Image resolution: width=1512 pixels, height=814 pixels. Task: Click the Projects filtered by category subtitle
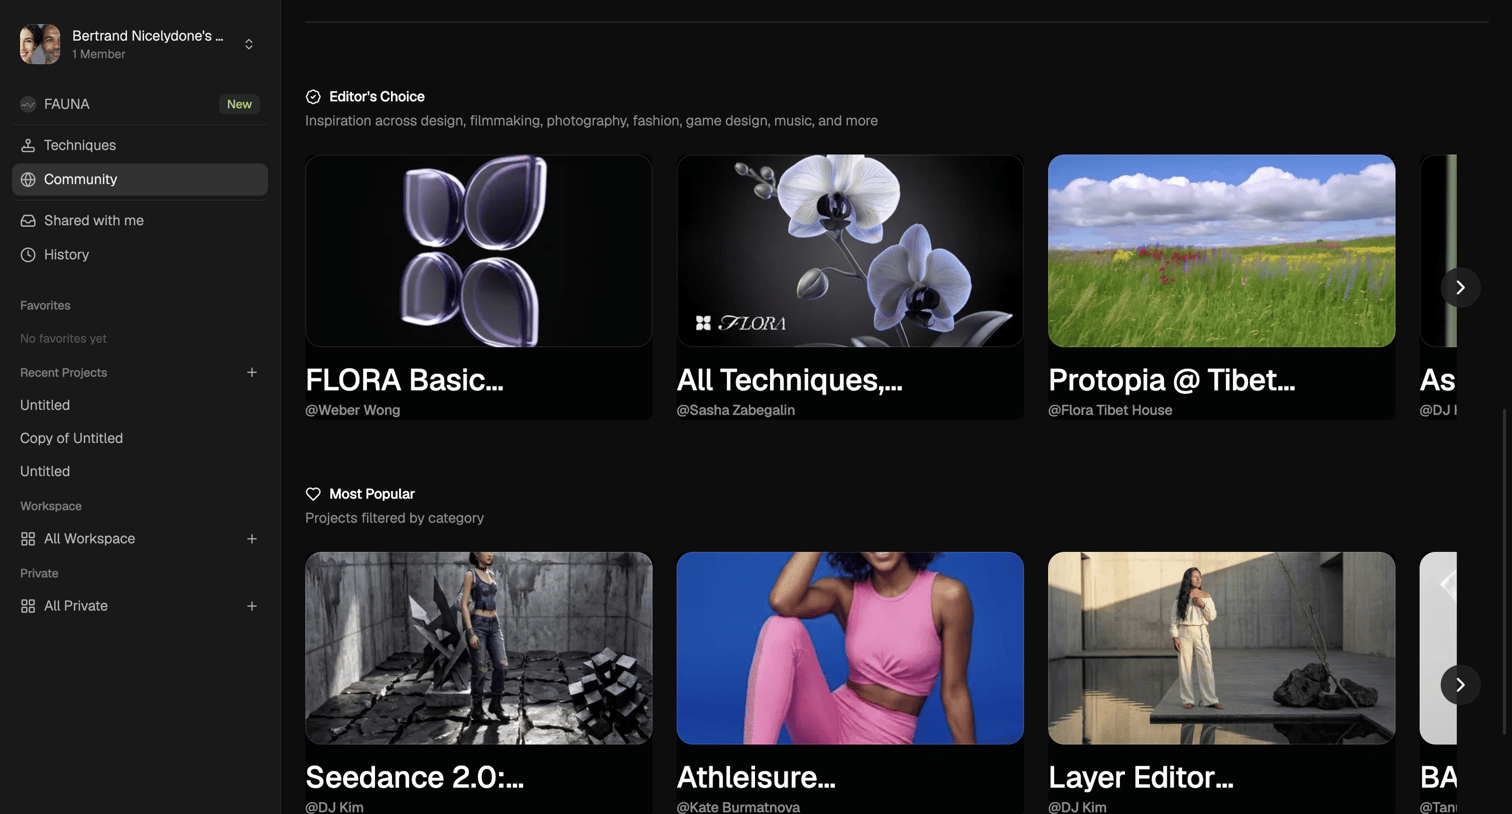pos(394,518)
